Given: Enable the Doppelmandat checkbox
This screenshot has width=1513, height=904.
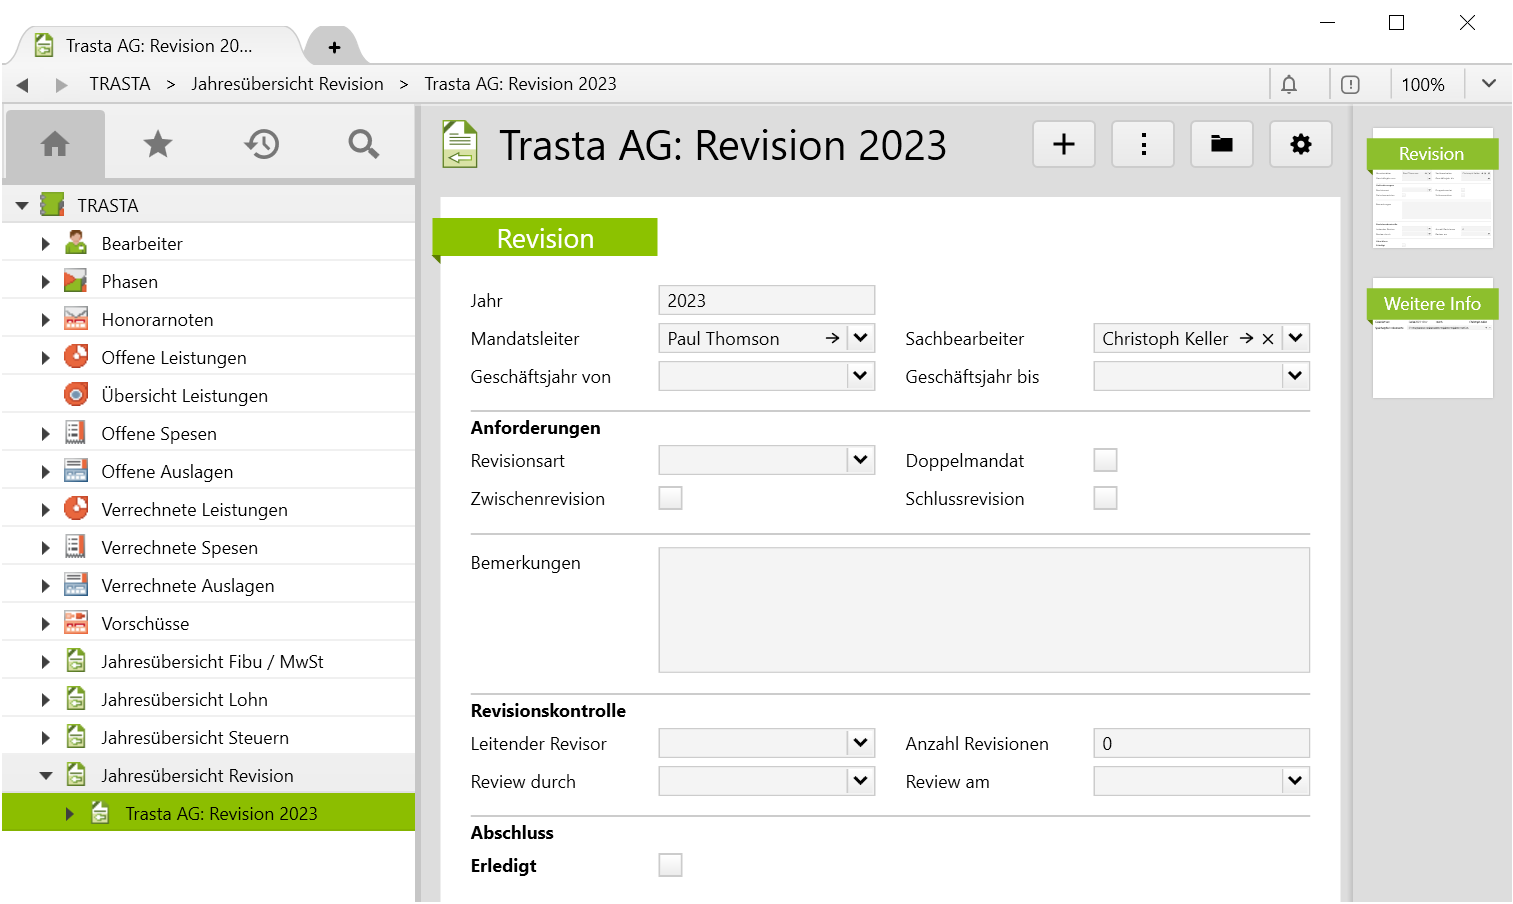Looking at the screenshot, I should [x=1105, y=460].
